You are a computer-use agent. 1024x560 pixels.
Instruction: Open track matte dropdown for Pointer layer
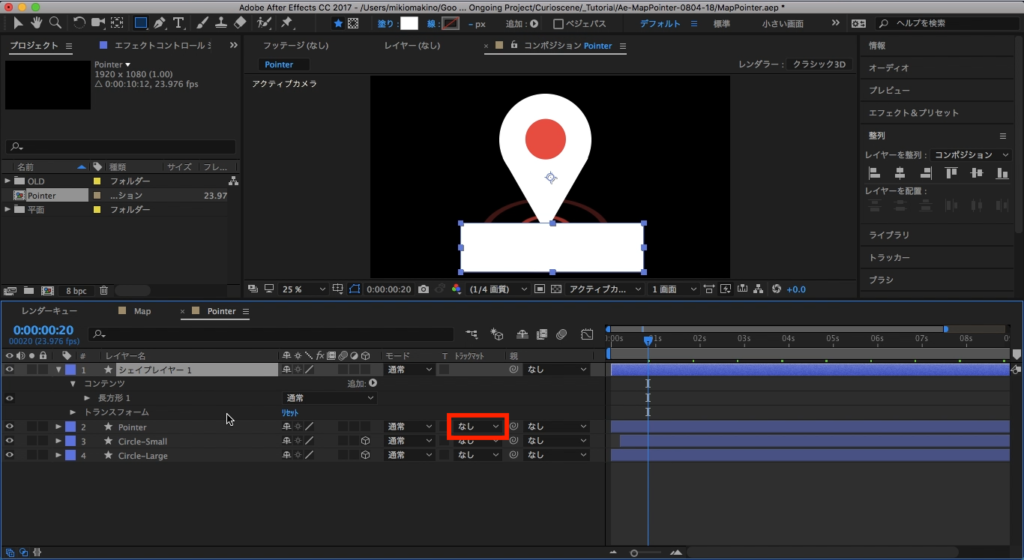tap(477, 427)
